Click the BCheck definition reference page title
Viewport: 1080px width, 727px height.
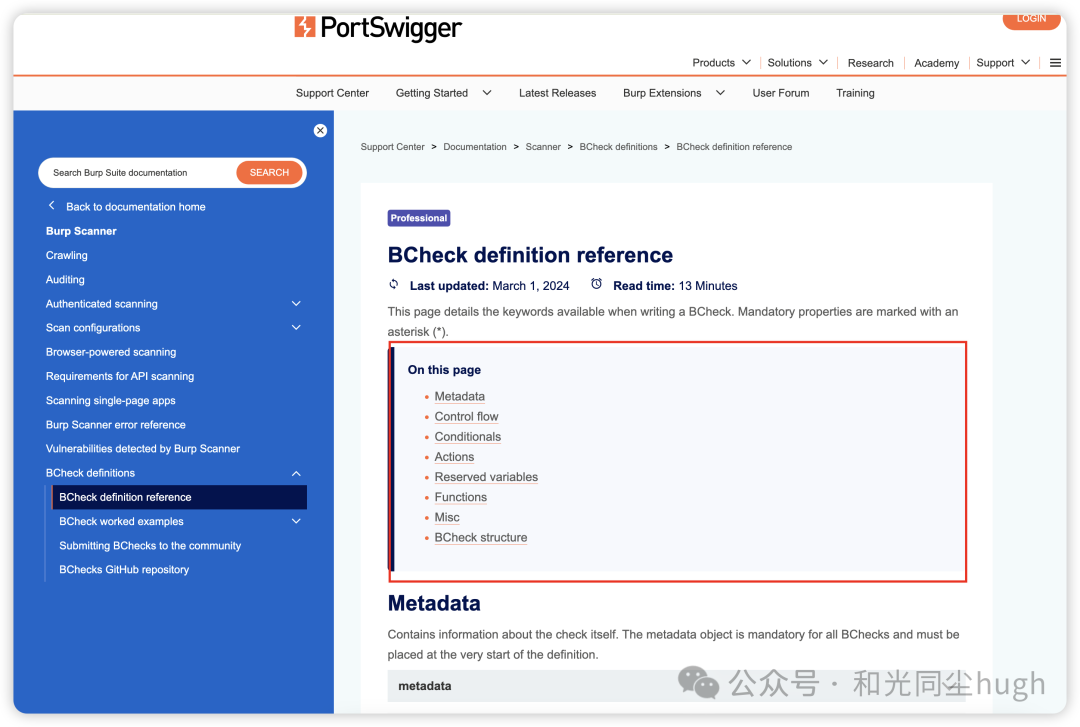pyautogui.click(x=530, y=254)
